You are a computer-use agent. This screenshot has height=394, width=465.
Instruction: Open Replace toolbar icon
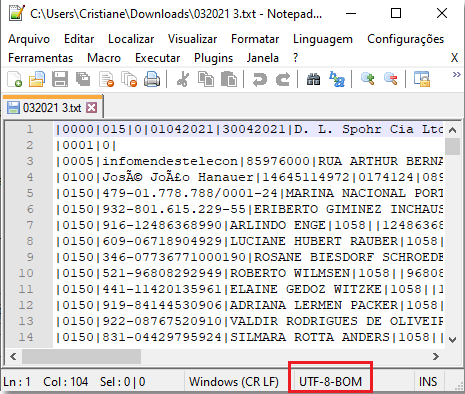337,79
